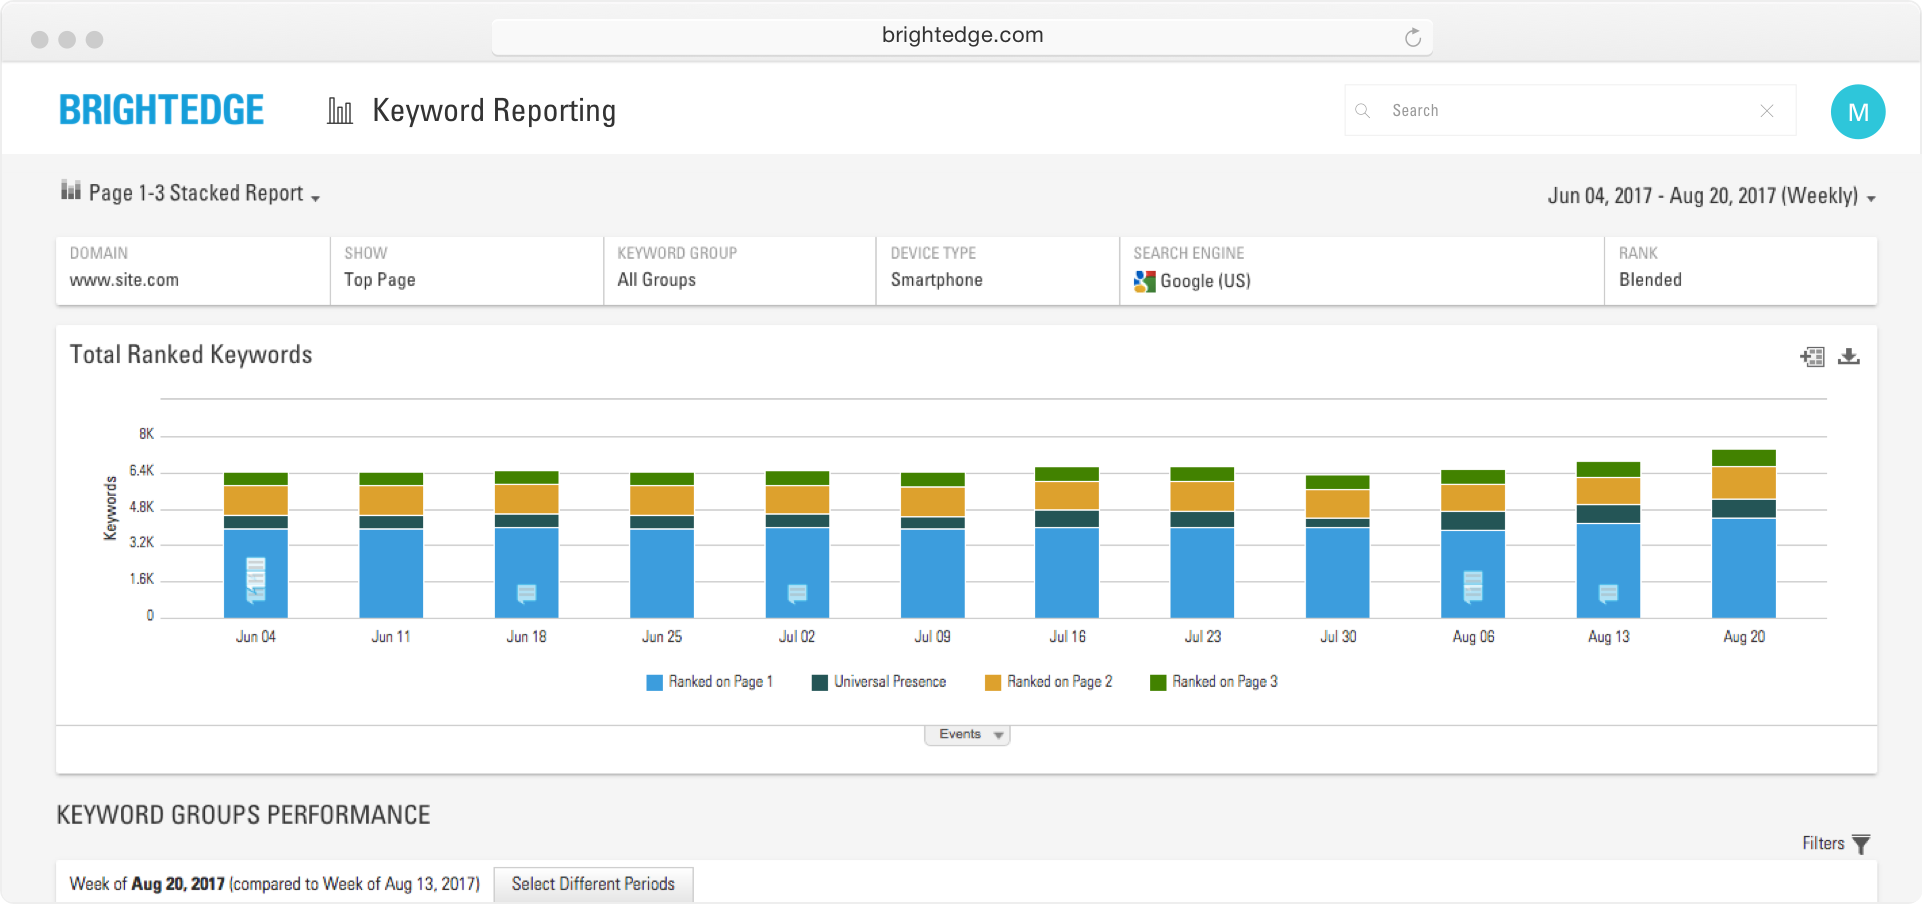Click the user avatar M icon
Image resolution: width=1922 pixels, height=904 pixels.
1857,111
